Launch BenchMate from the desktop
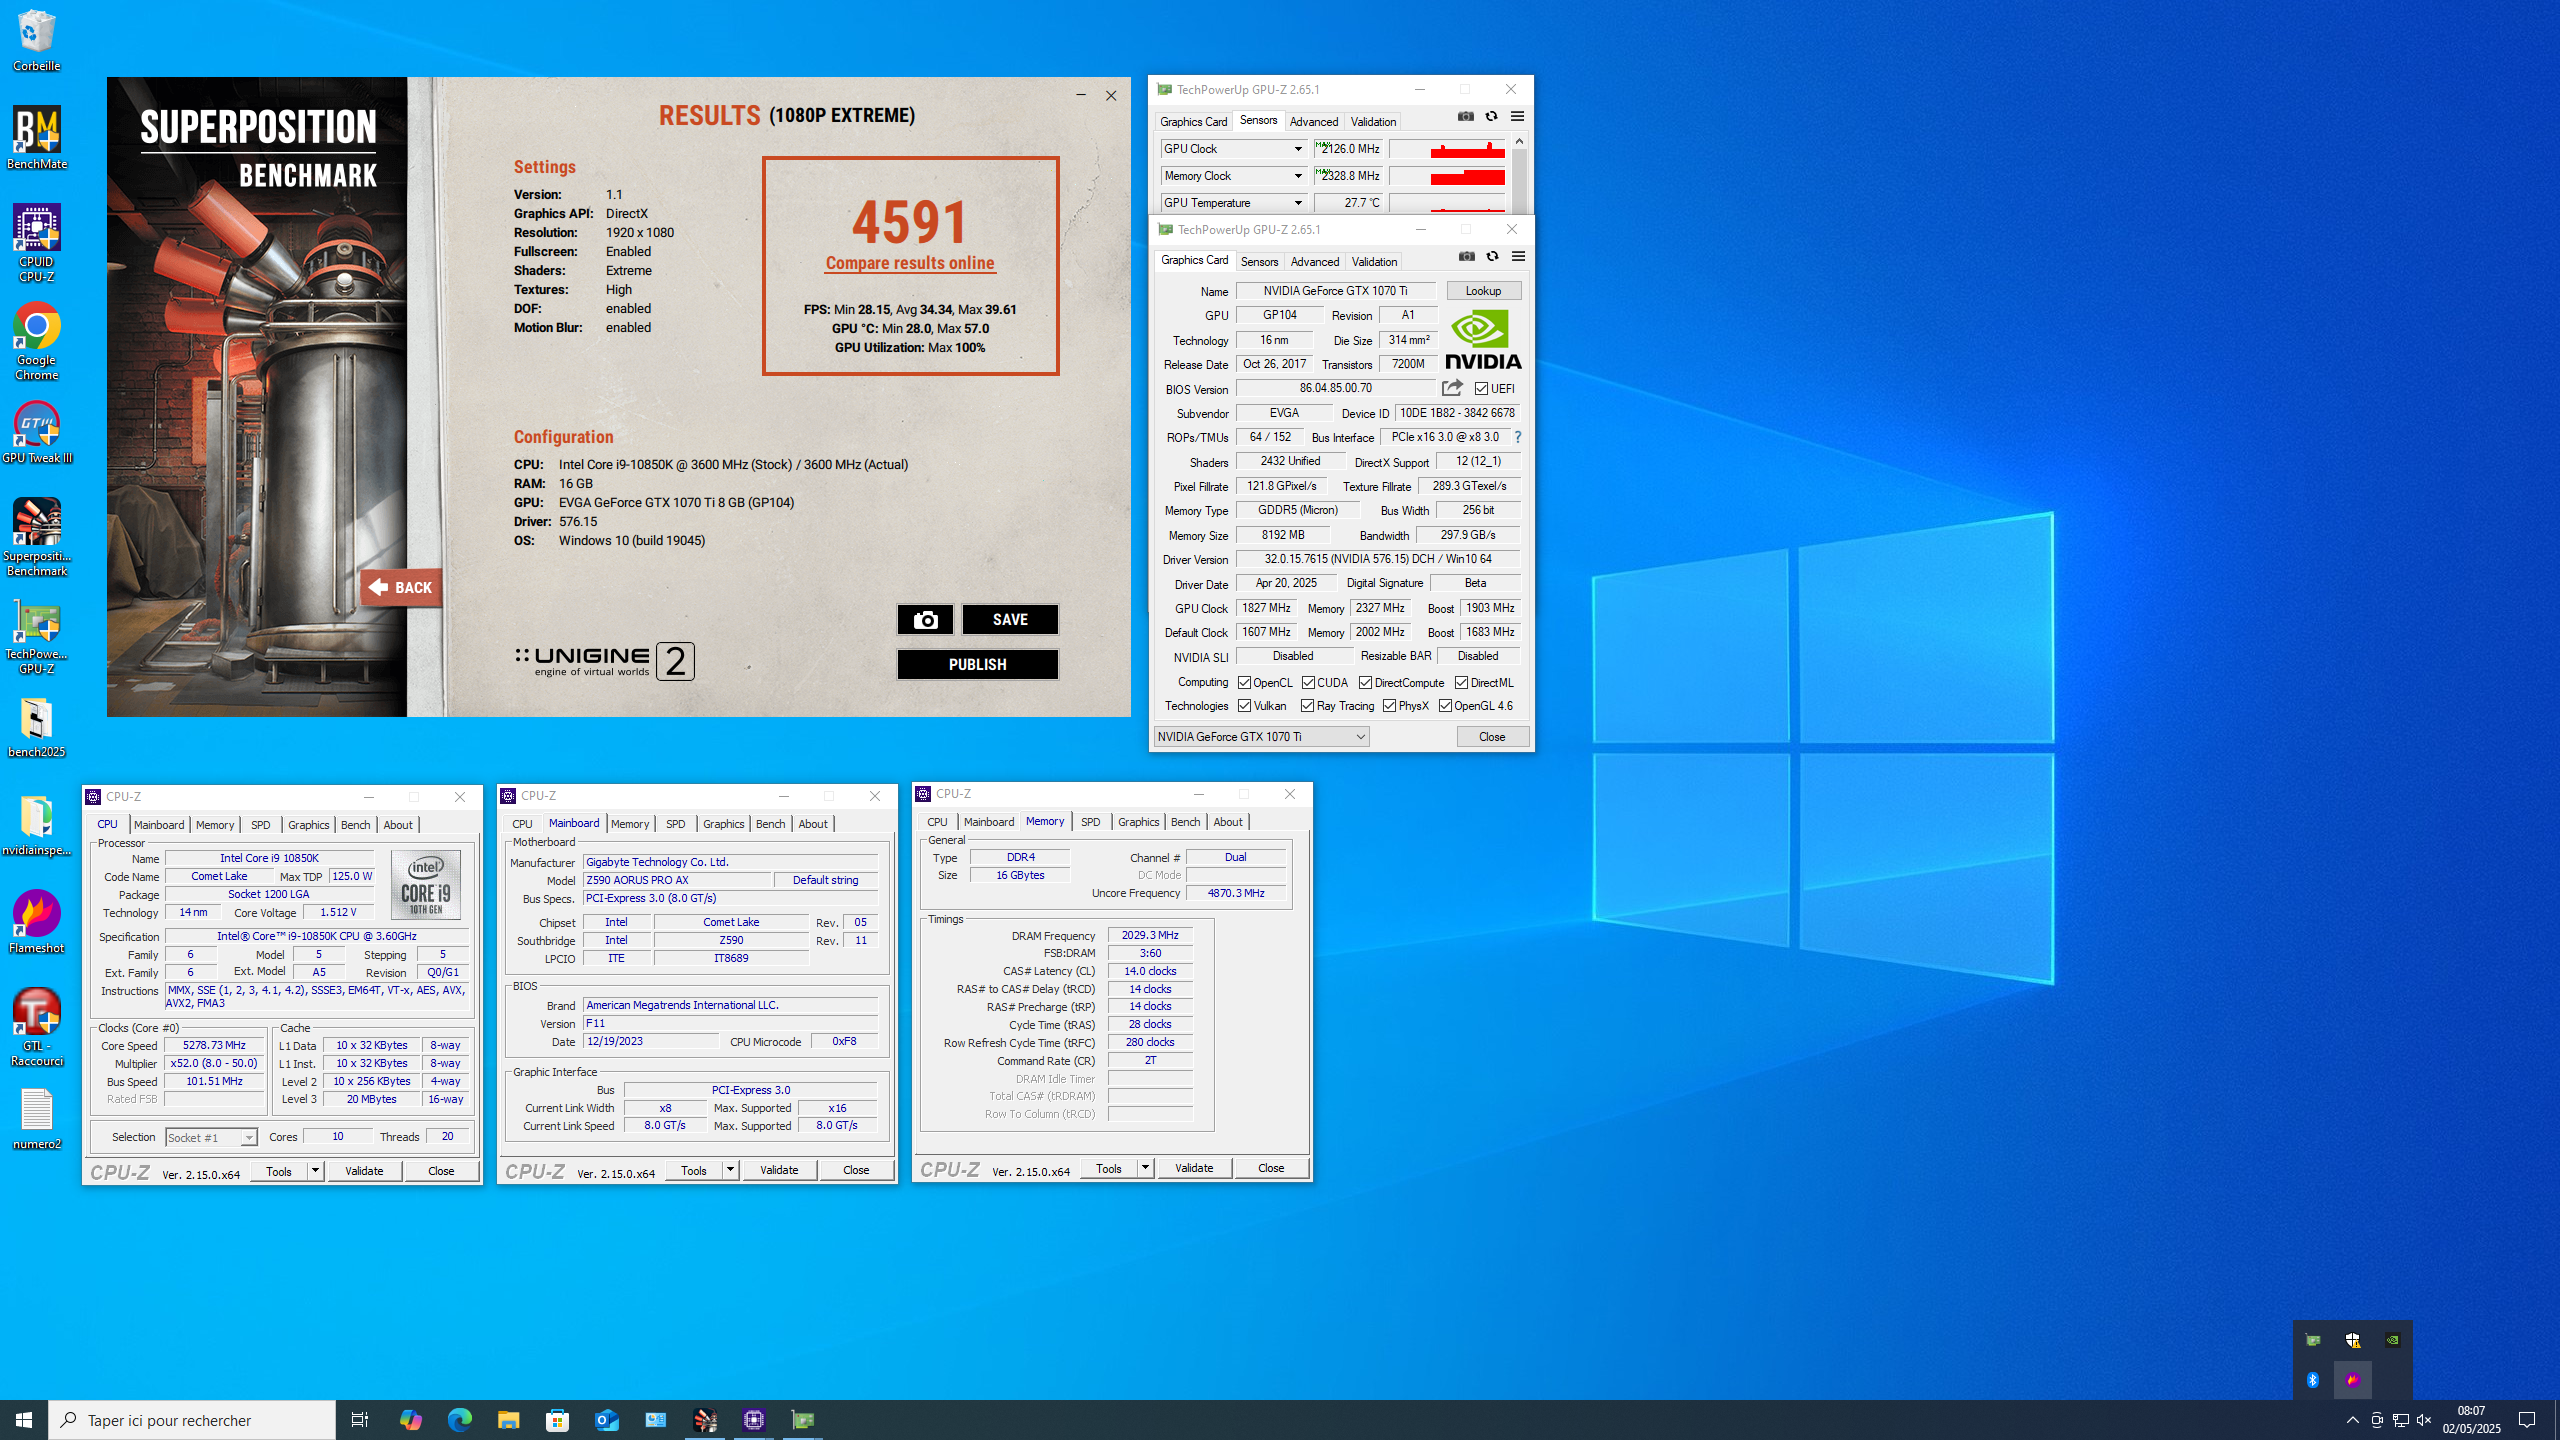Screen dimensions: 2560x1440 click(x=37, y=138)
